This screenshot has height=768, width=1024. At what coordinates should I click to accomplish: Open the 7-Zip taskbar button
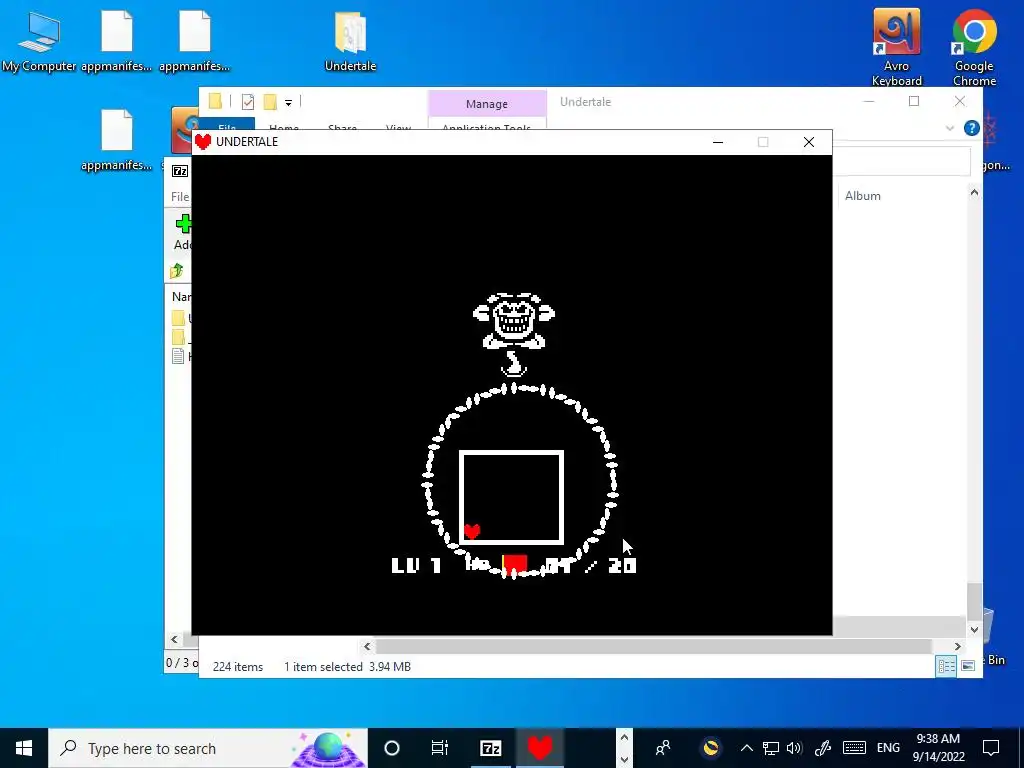click(490, 748)
